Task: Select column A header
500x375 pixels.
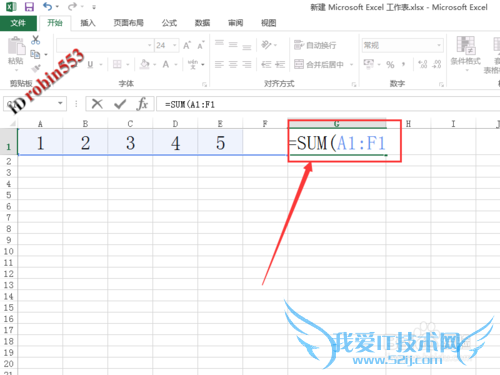Action: pyautogui.click(x=40, y=124)
